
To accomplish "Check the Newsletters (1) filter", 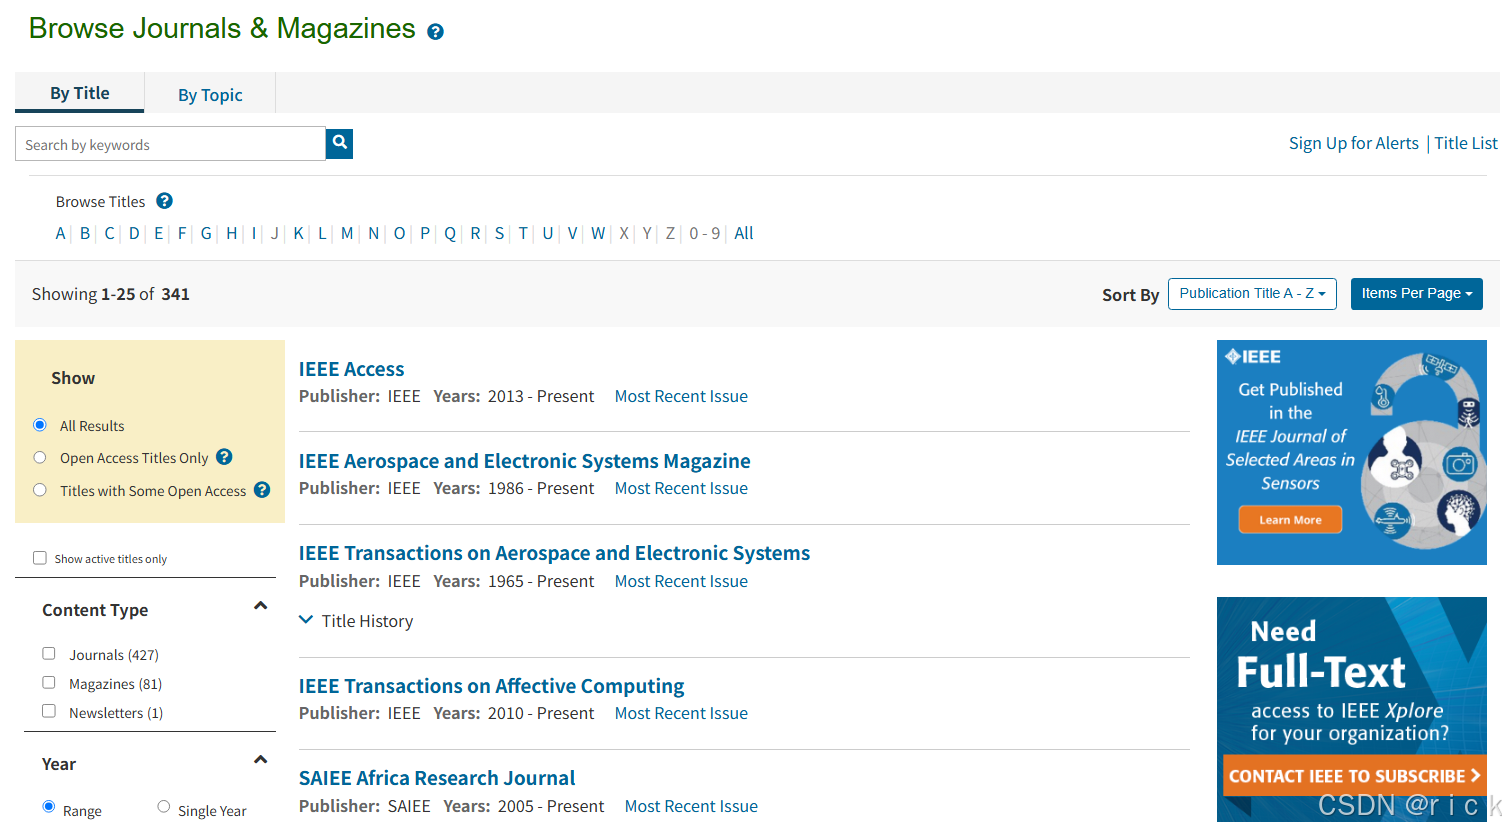I will click(x=48, y=712).
